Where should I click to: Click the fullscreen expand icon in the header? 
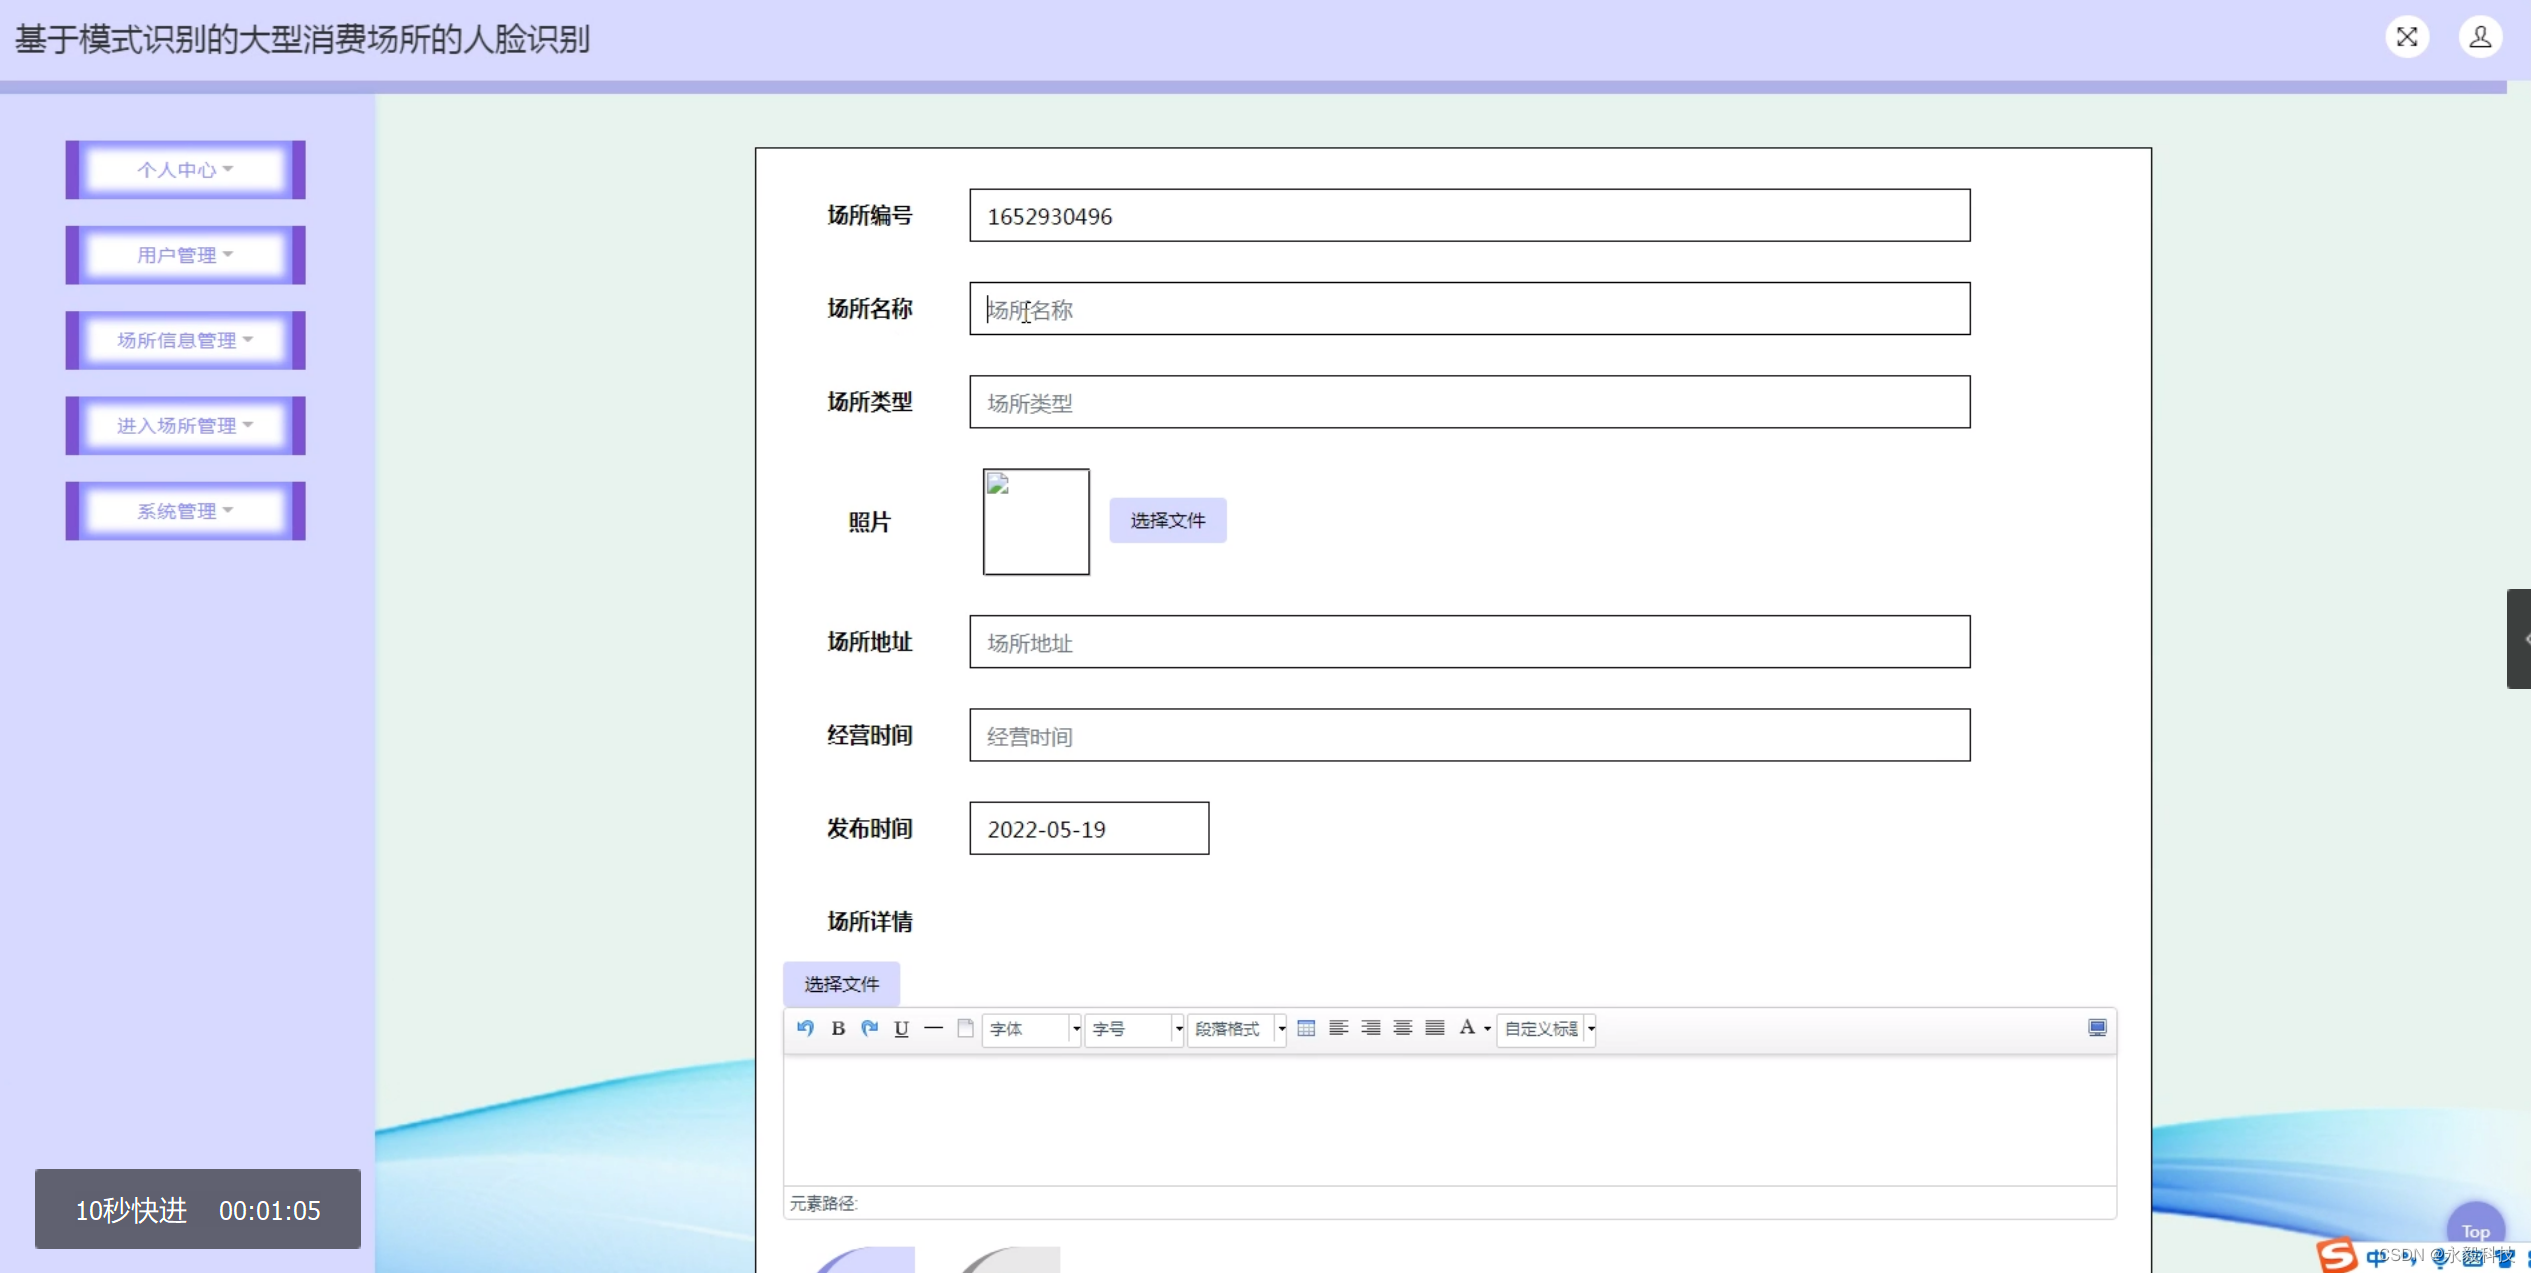pos(2407,38)
